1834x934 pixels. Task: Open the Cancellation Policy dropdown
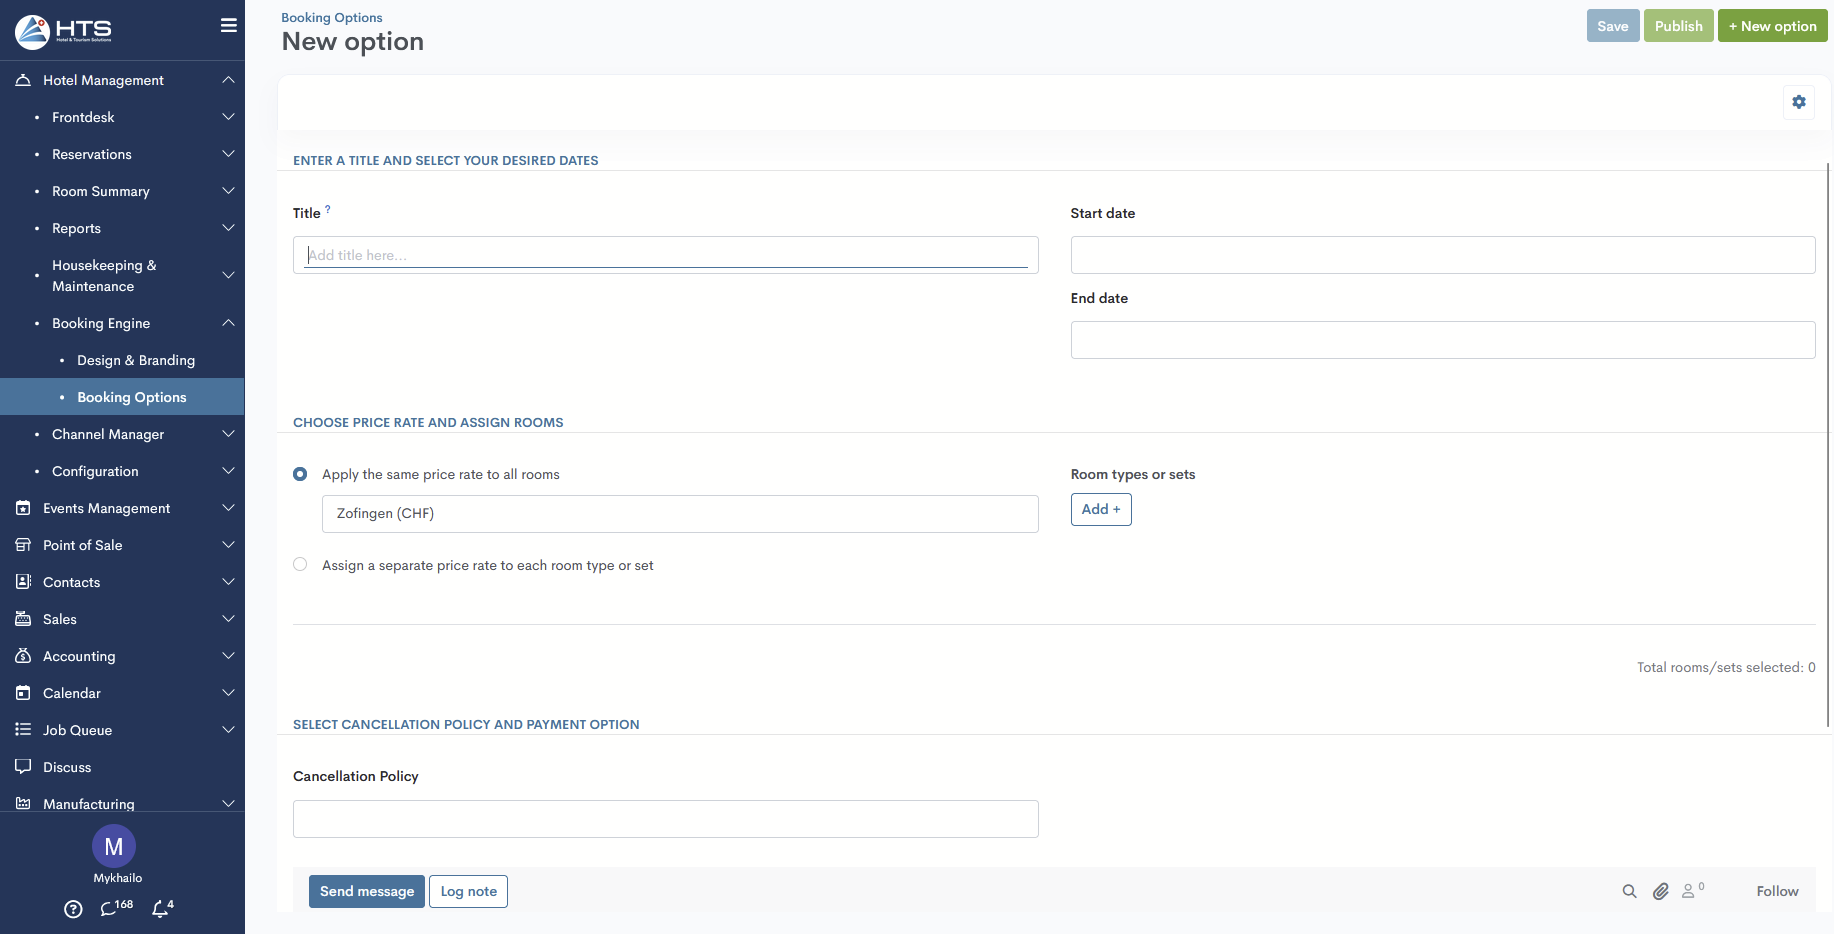tap(665, 819)
